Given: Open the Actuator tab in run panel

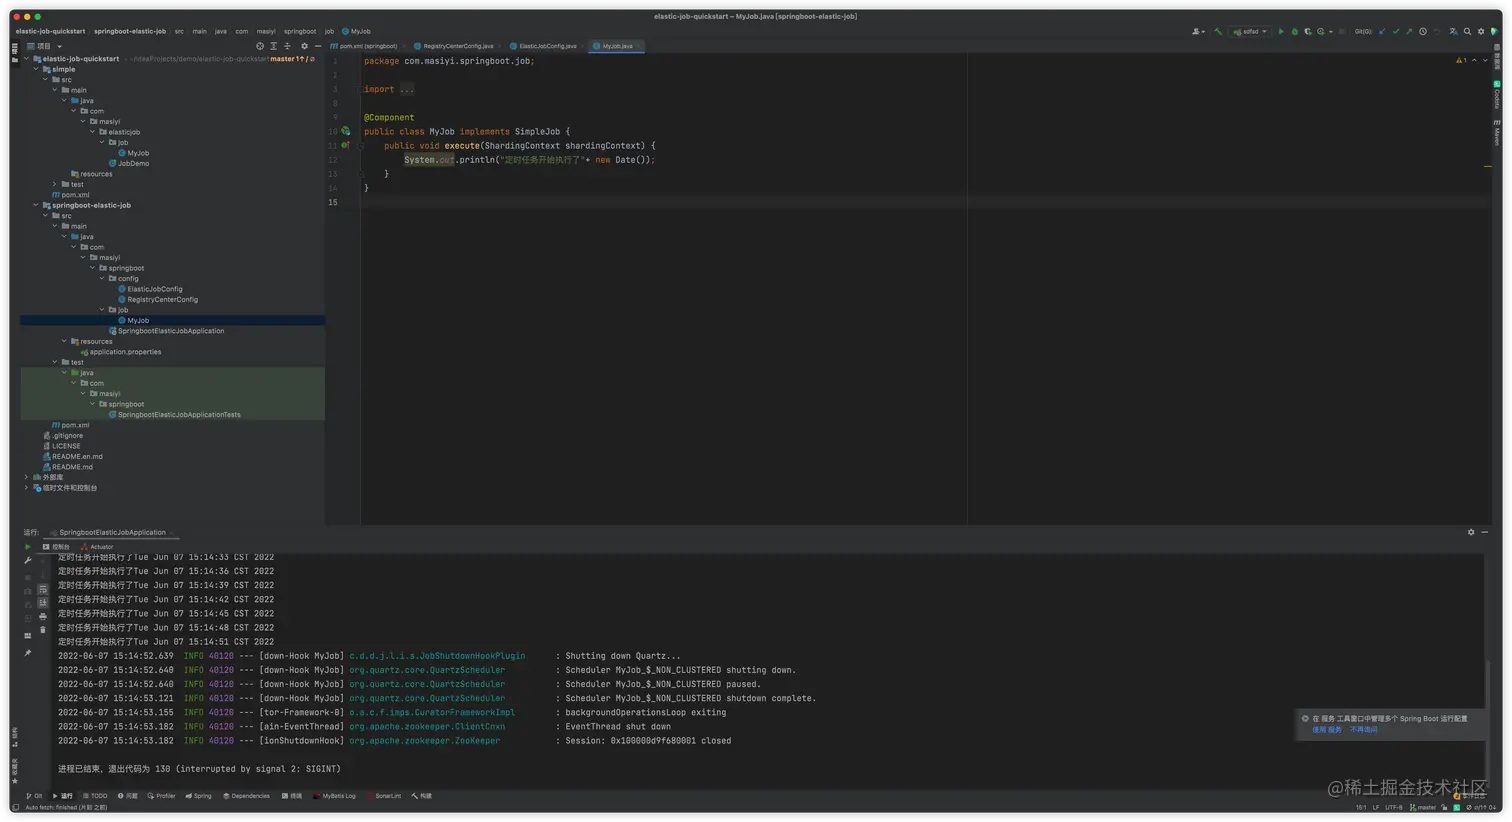Looking at the screenshot, I should click(99, 547).
